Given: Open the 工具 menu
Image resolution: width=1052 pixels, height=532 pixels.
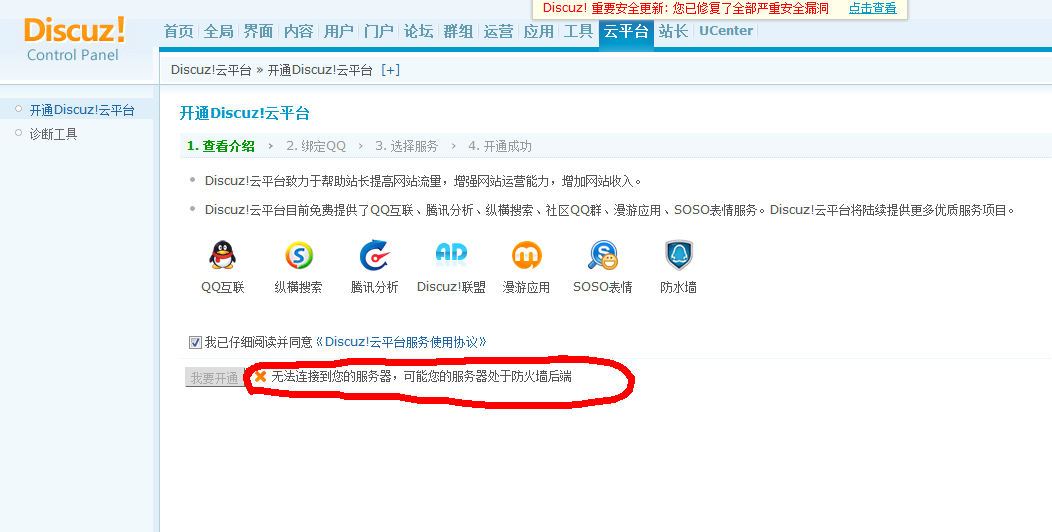Looking at the screenshot, I should point(578,31).
